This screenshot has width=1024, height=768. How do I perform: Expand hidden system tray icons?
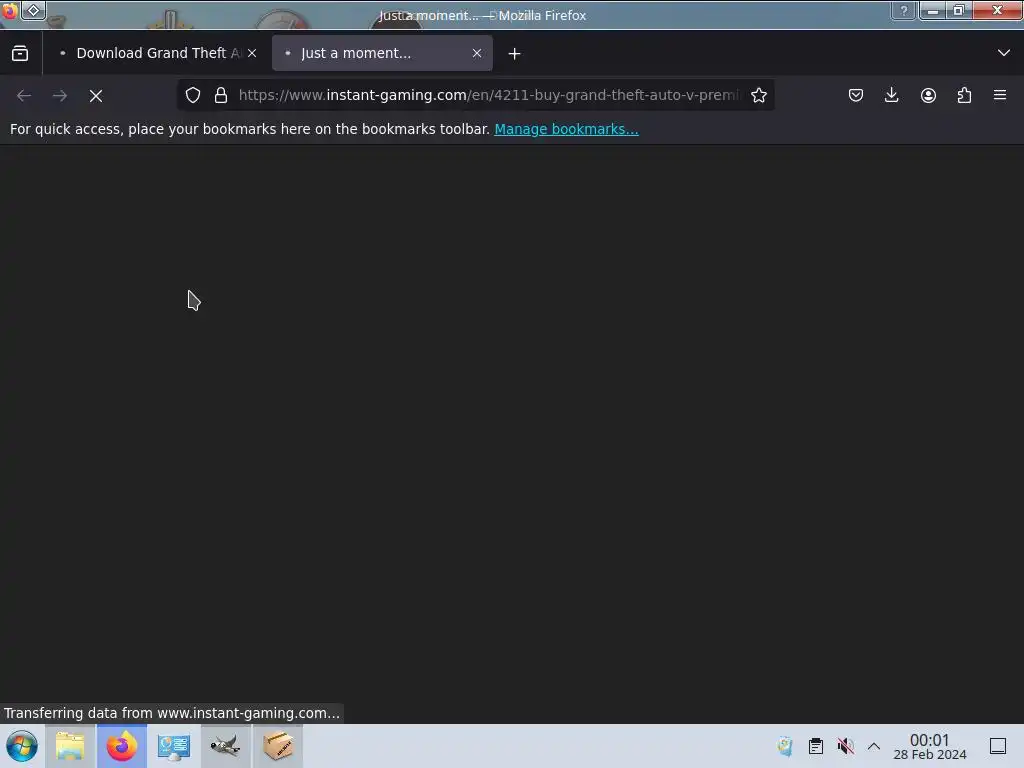click(874, 746)
